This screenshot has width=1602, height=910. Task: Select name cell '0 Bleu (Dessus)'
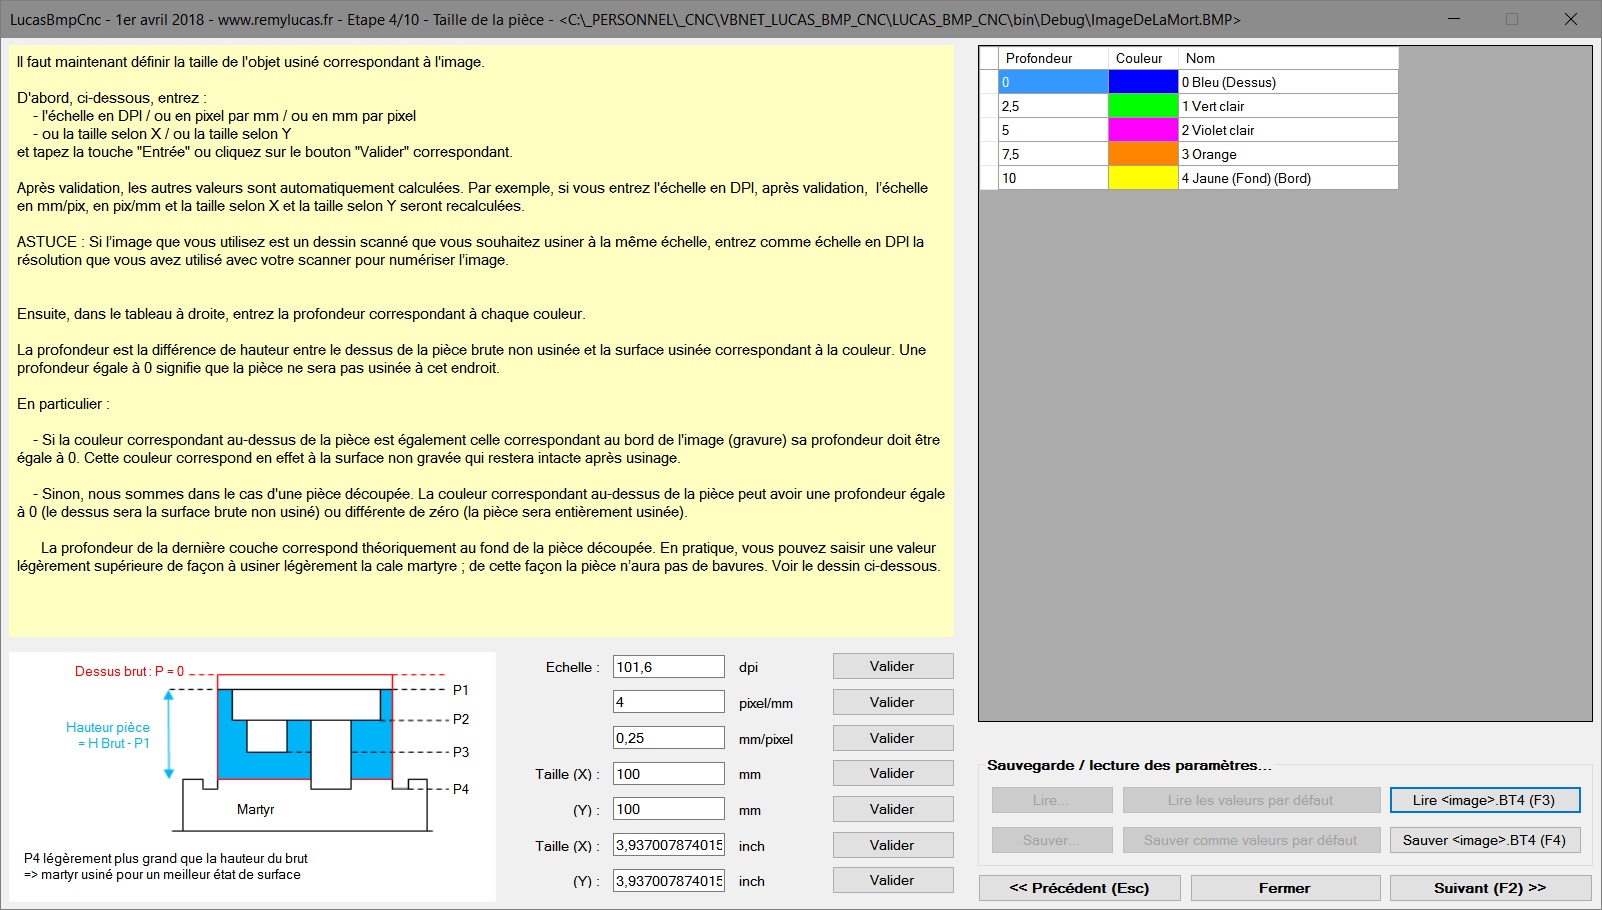tap(1288, 82)
